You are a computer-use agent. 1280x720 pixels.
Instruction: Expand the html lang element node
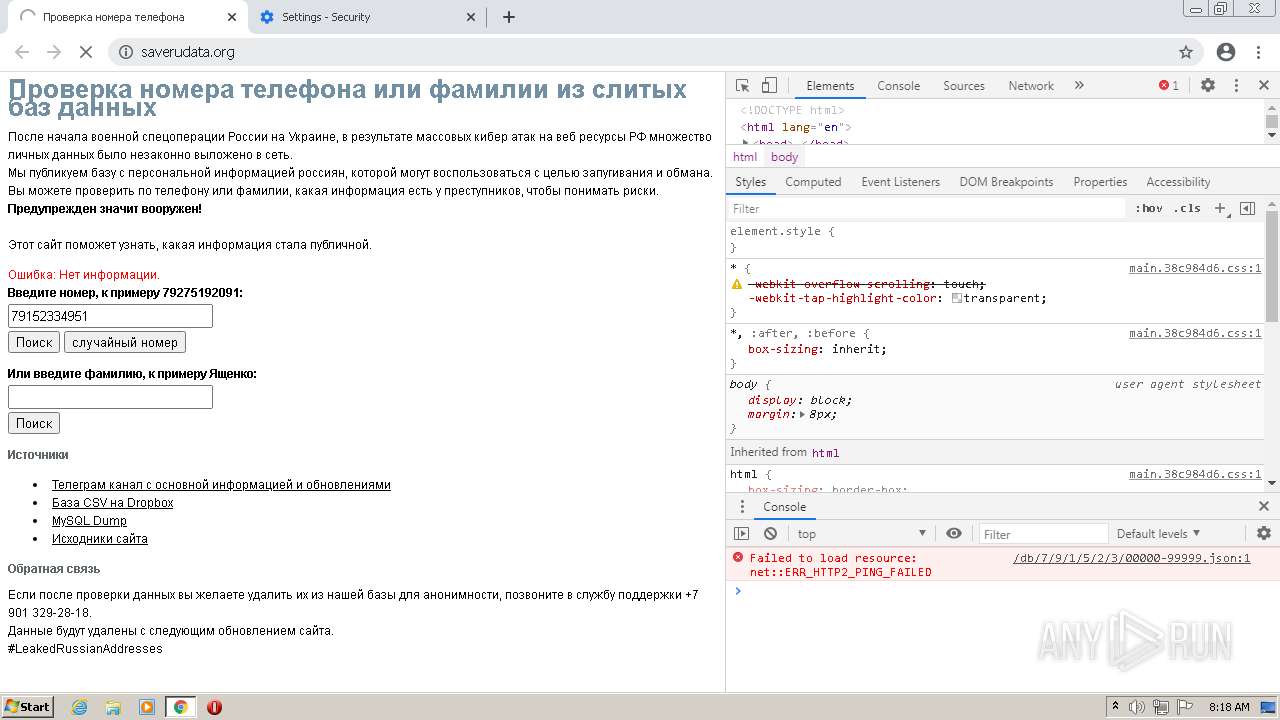click(796, 127)
